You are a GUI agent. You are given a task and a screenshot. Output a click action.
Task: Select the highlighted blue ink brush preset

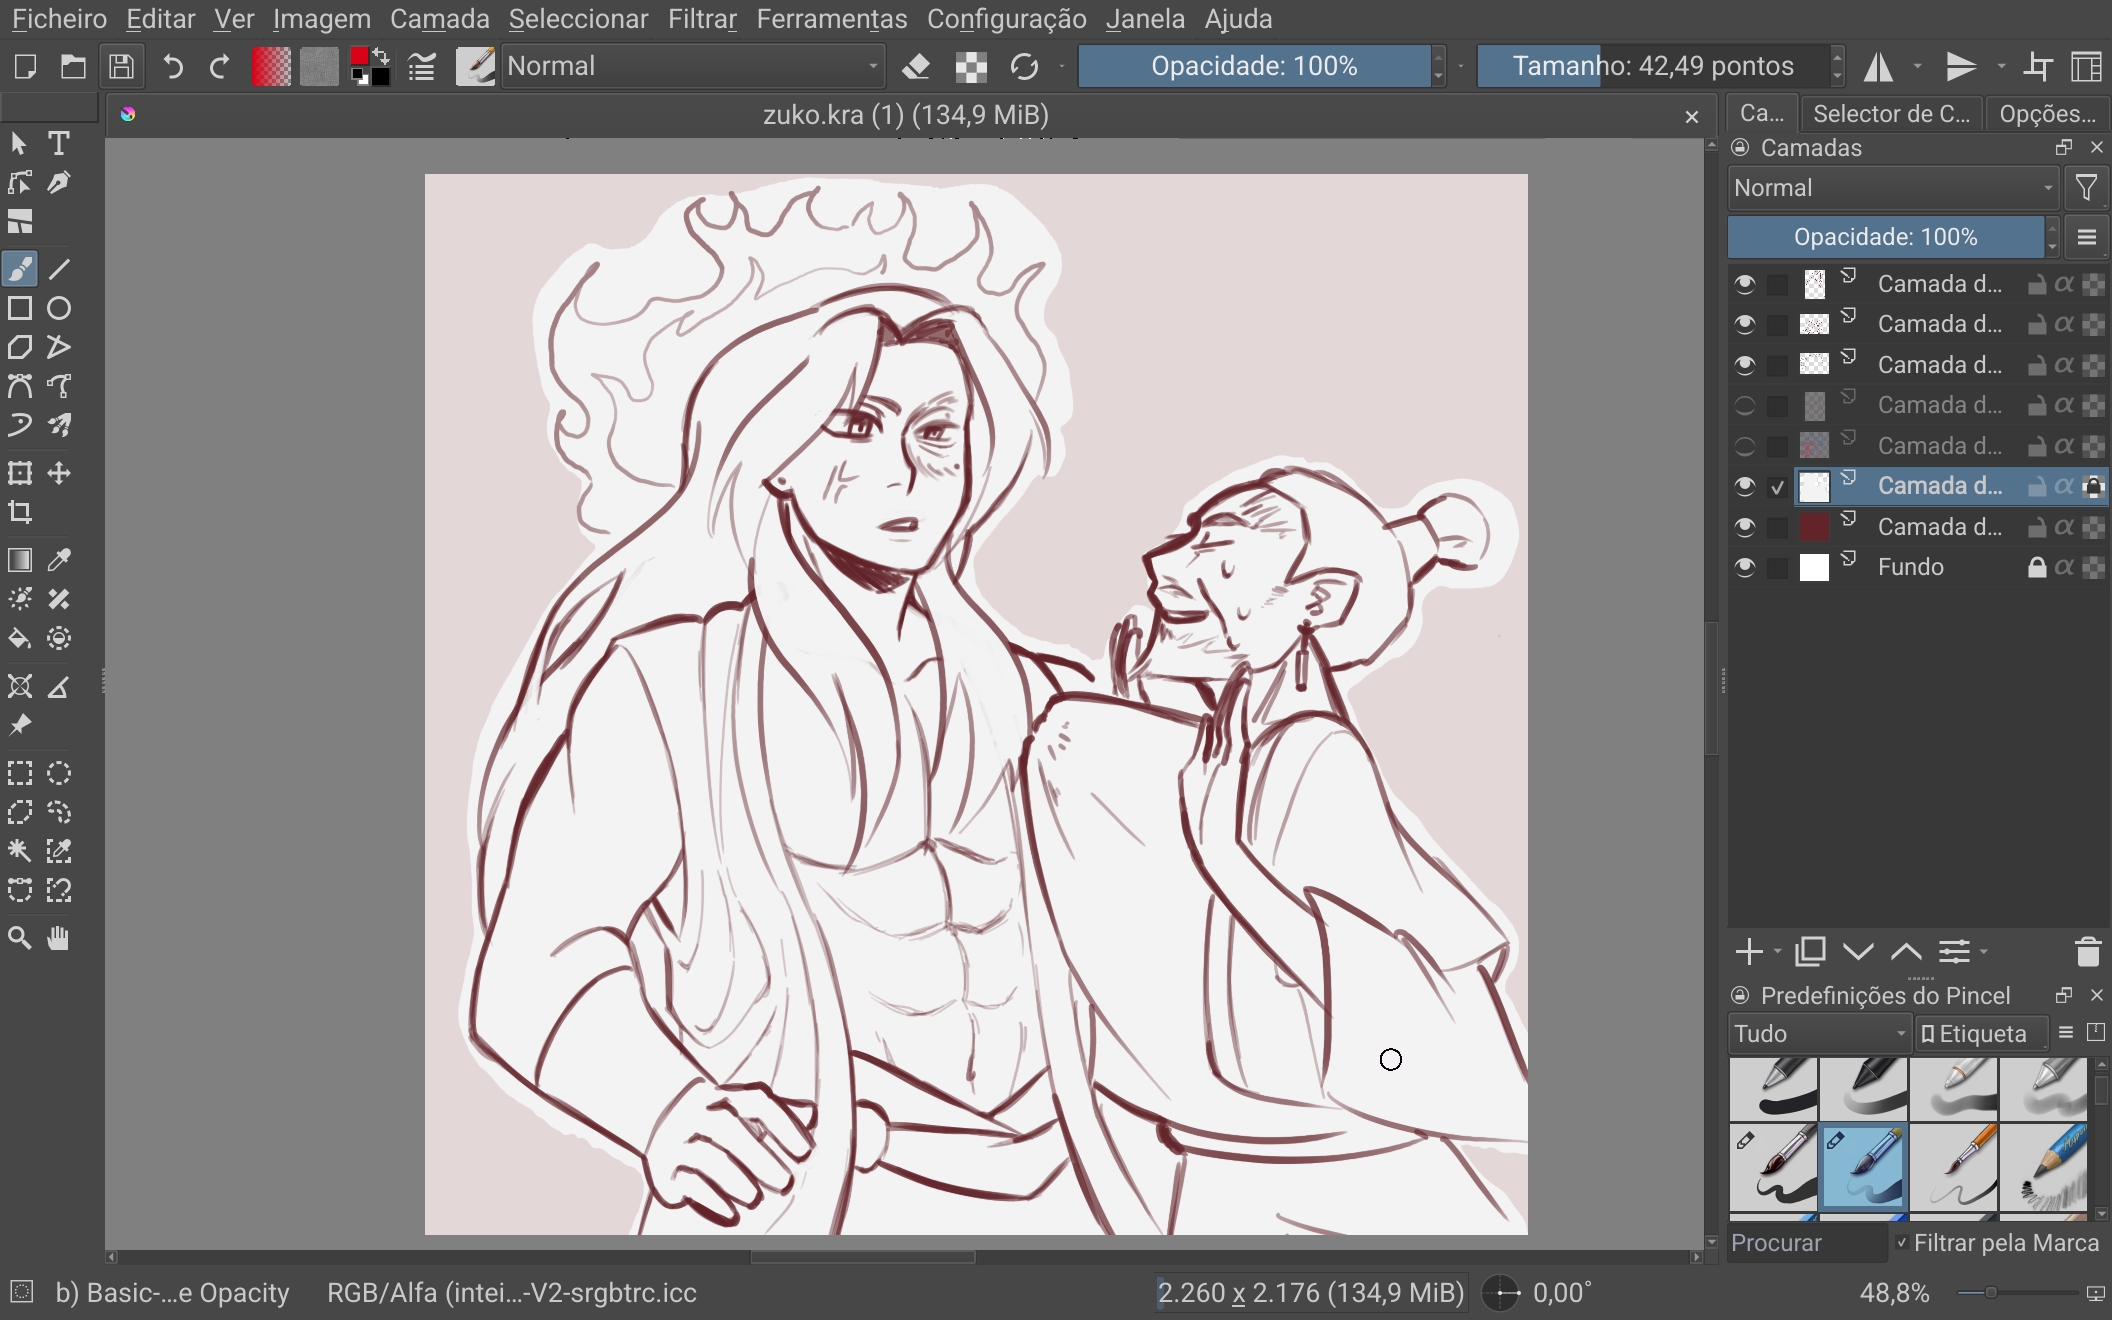click(1864, 1167)
